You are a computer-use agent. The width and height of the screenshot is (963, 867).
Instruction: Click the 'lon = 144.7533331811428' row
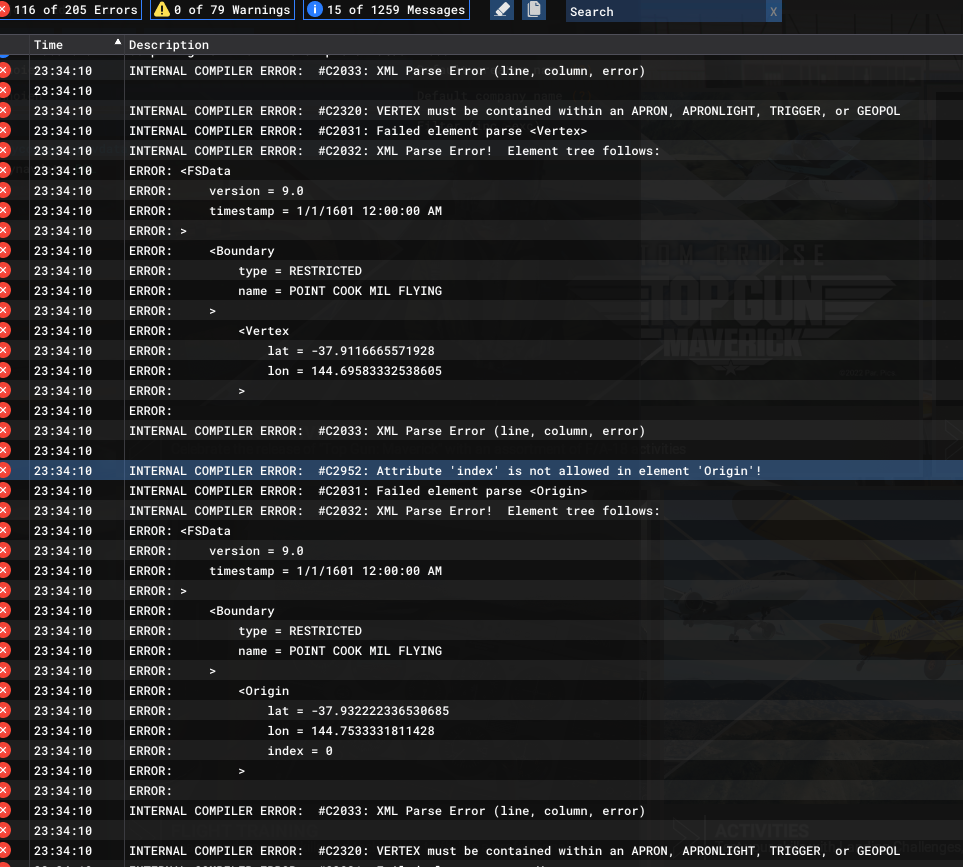pos(482,731)
